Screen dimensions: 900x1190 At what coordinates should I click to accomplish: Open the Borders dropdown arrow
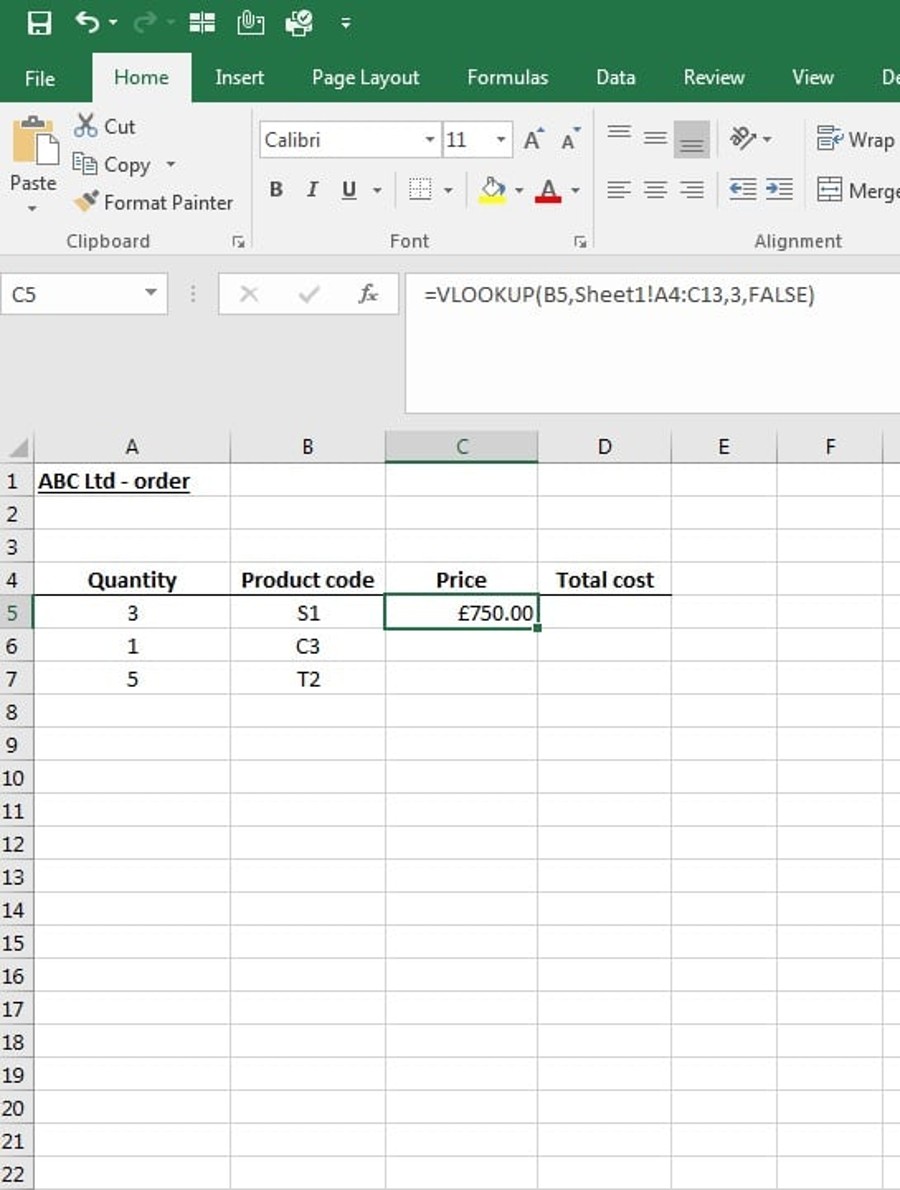point(448,190)
